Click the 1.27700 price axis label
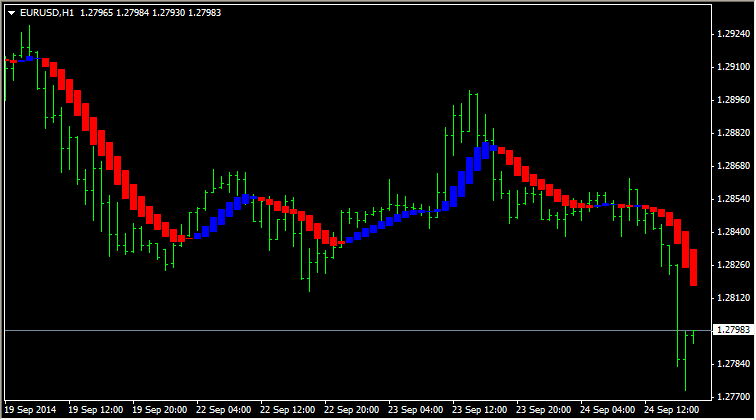Viewport: 756px width, 420px height. (733, 397)
